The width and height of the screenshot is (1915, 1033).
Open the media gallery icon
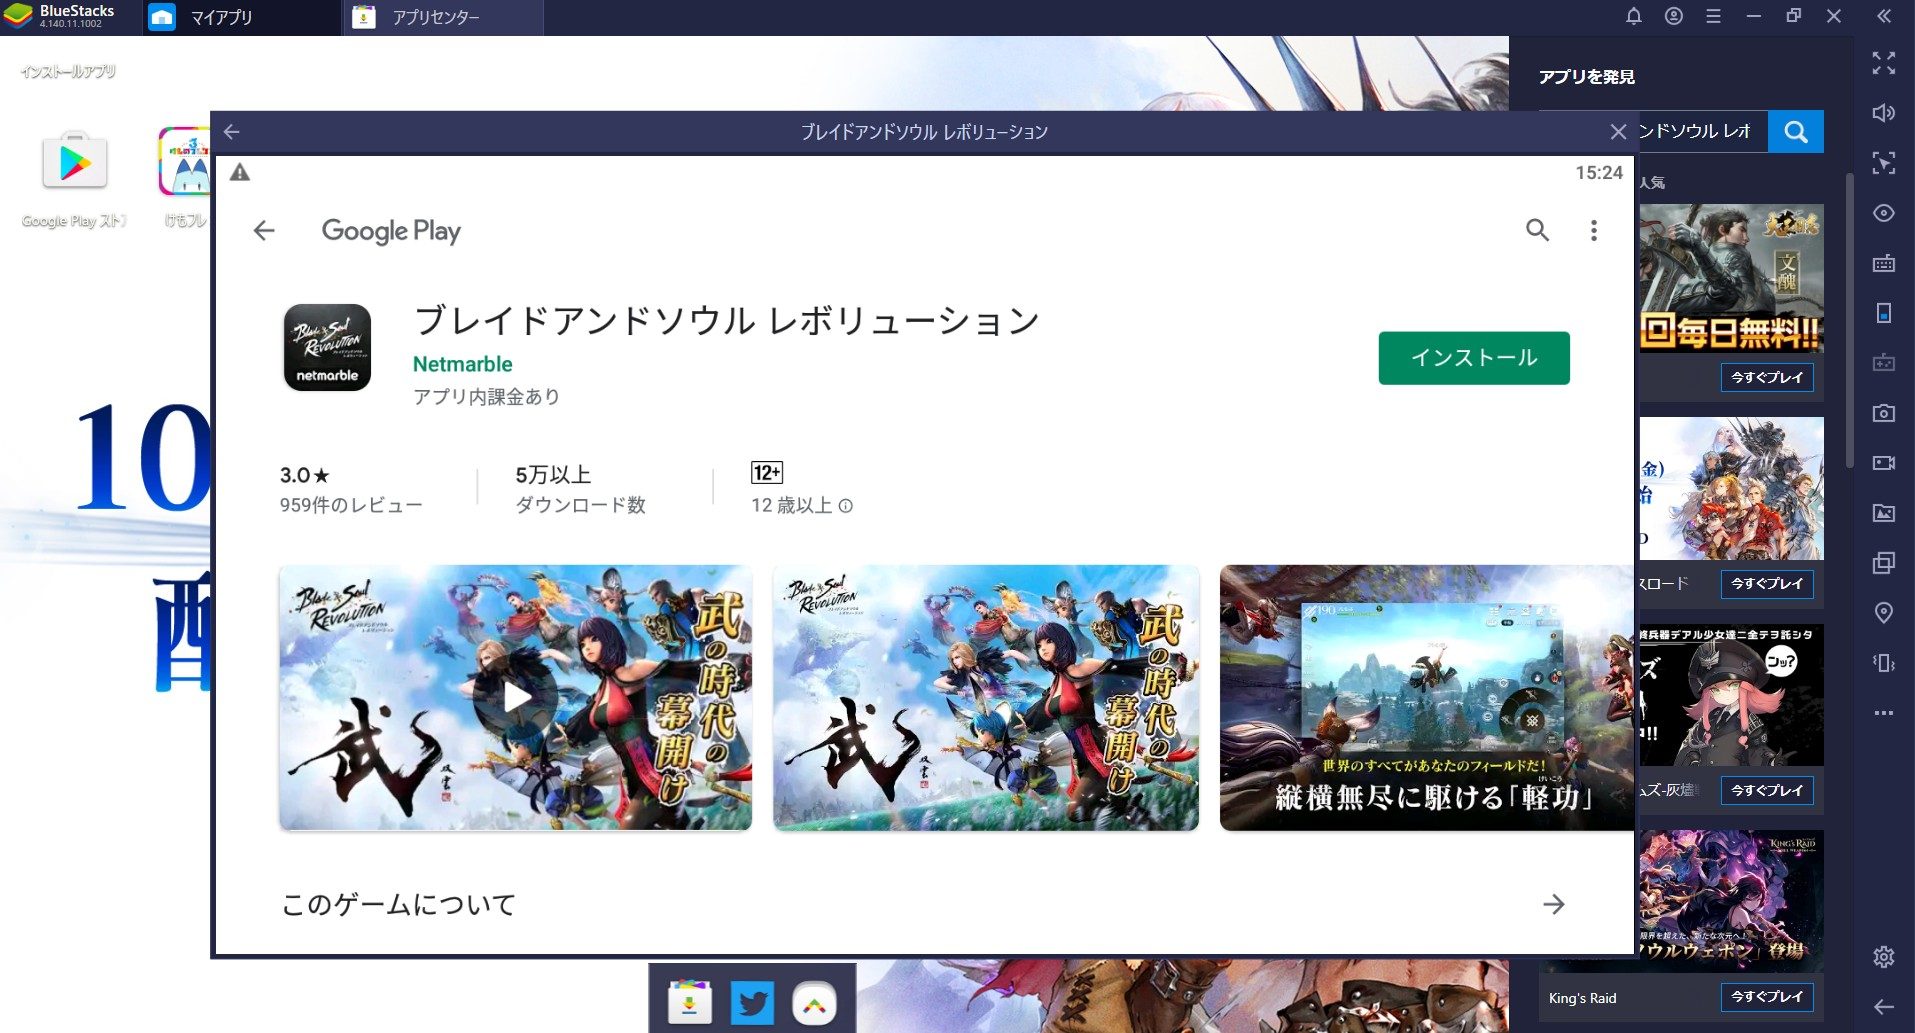click(x=1884, y=513)
